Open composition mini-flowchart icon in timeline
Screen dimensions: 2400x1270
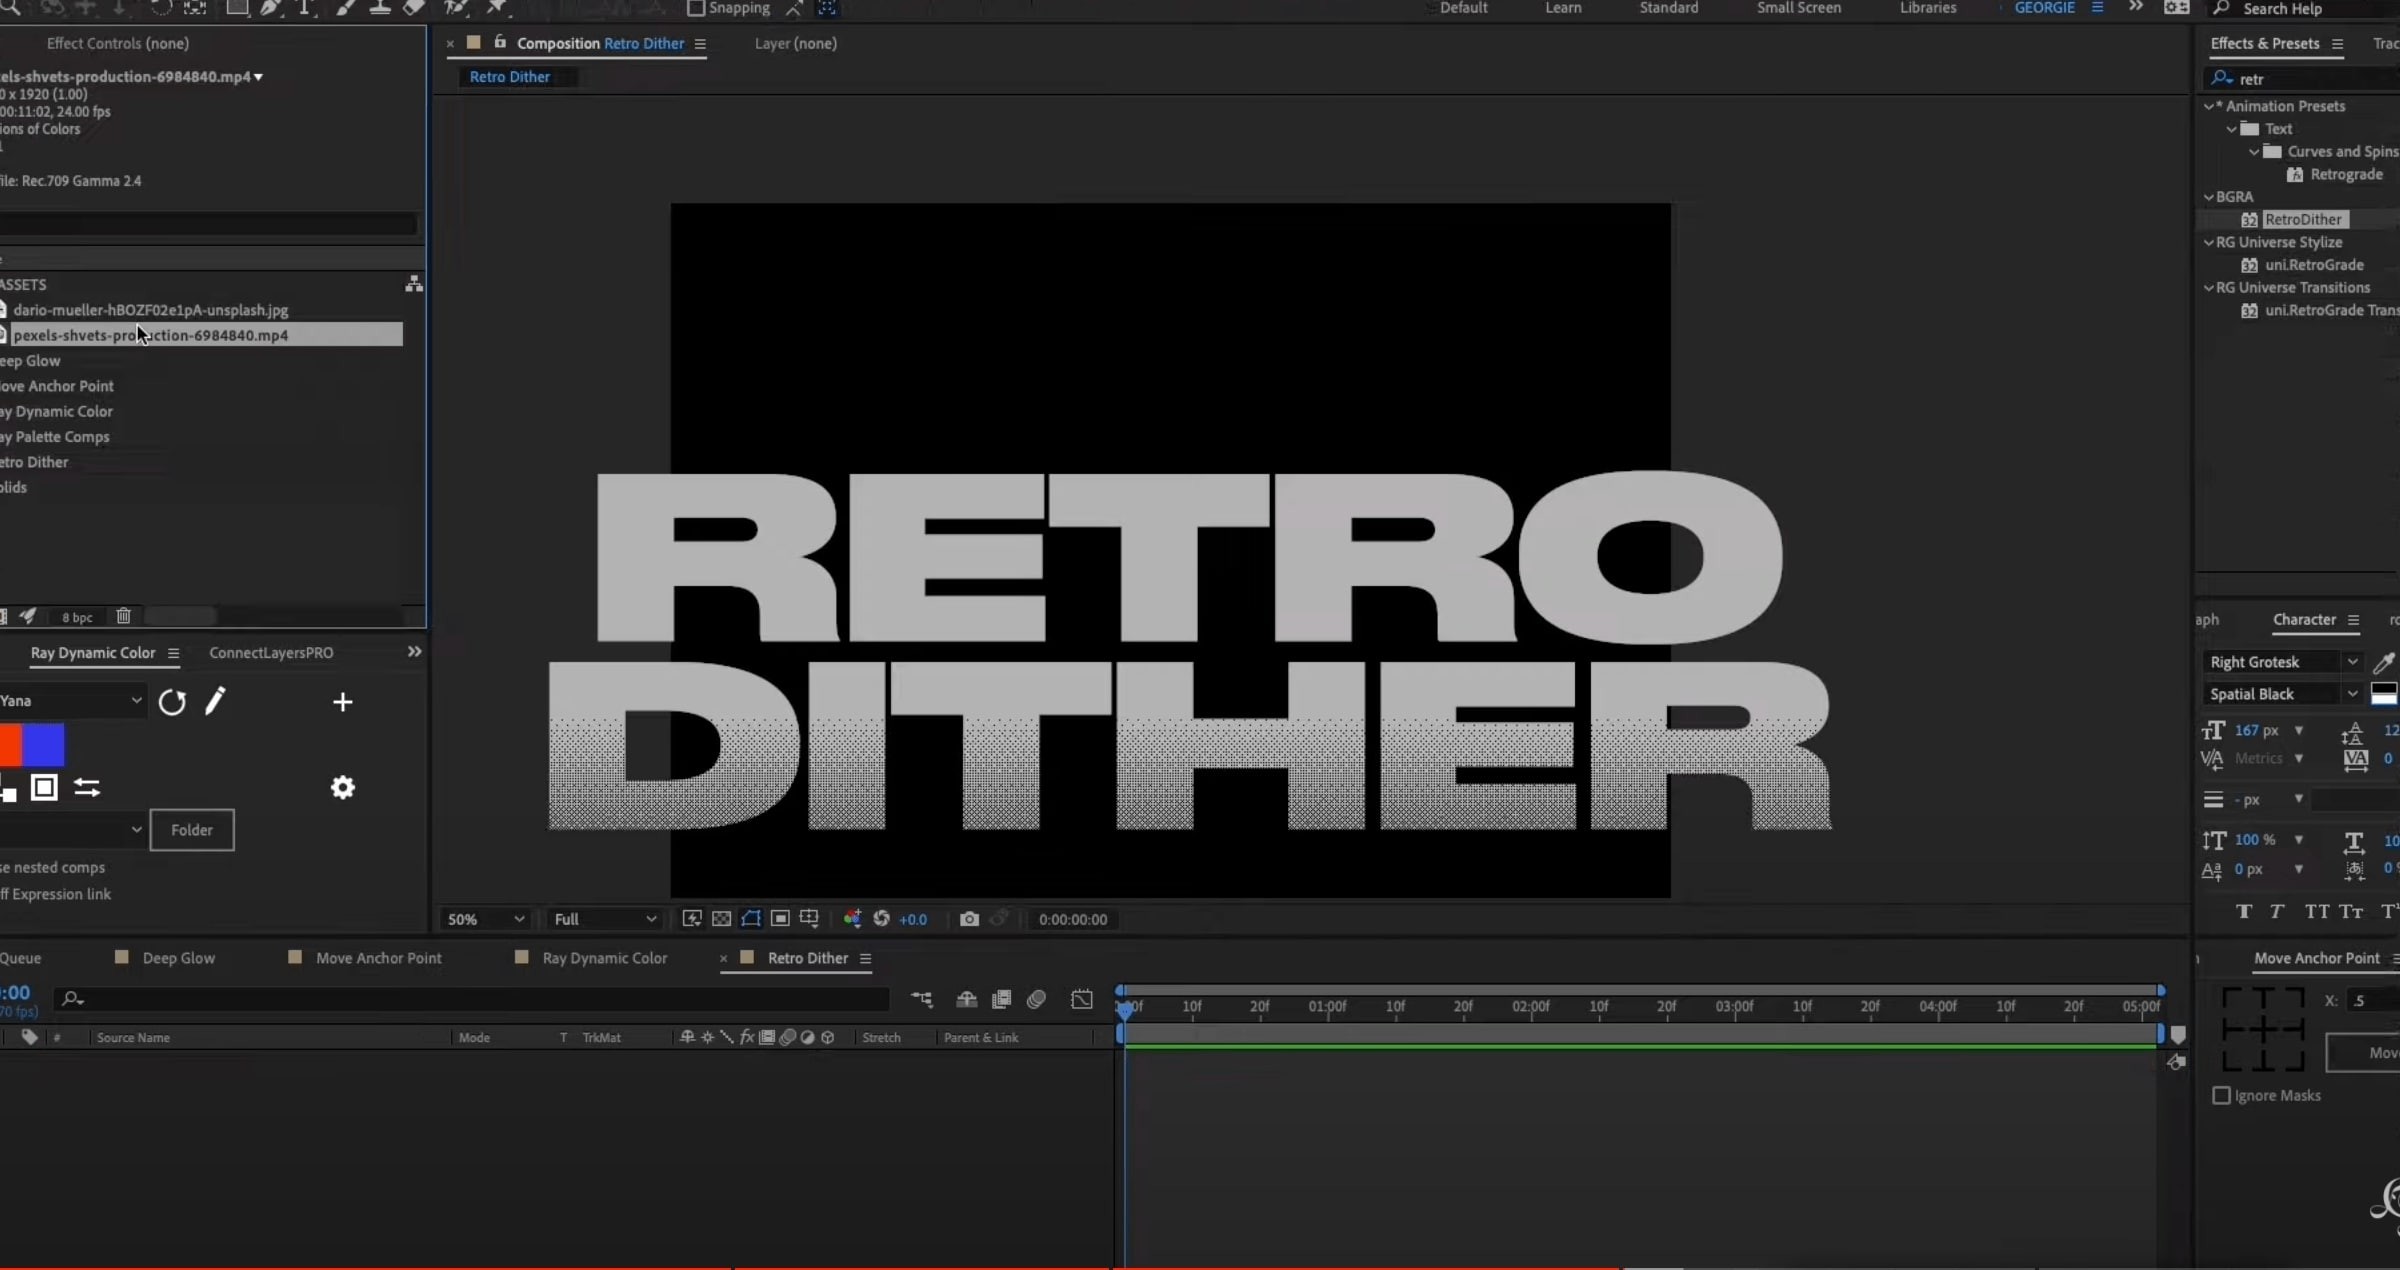point(922,999)
